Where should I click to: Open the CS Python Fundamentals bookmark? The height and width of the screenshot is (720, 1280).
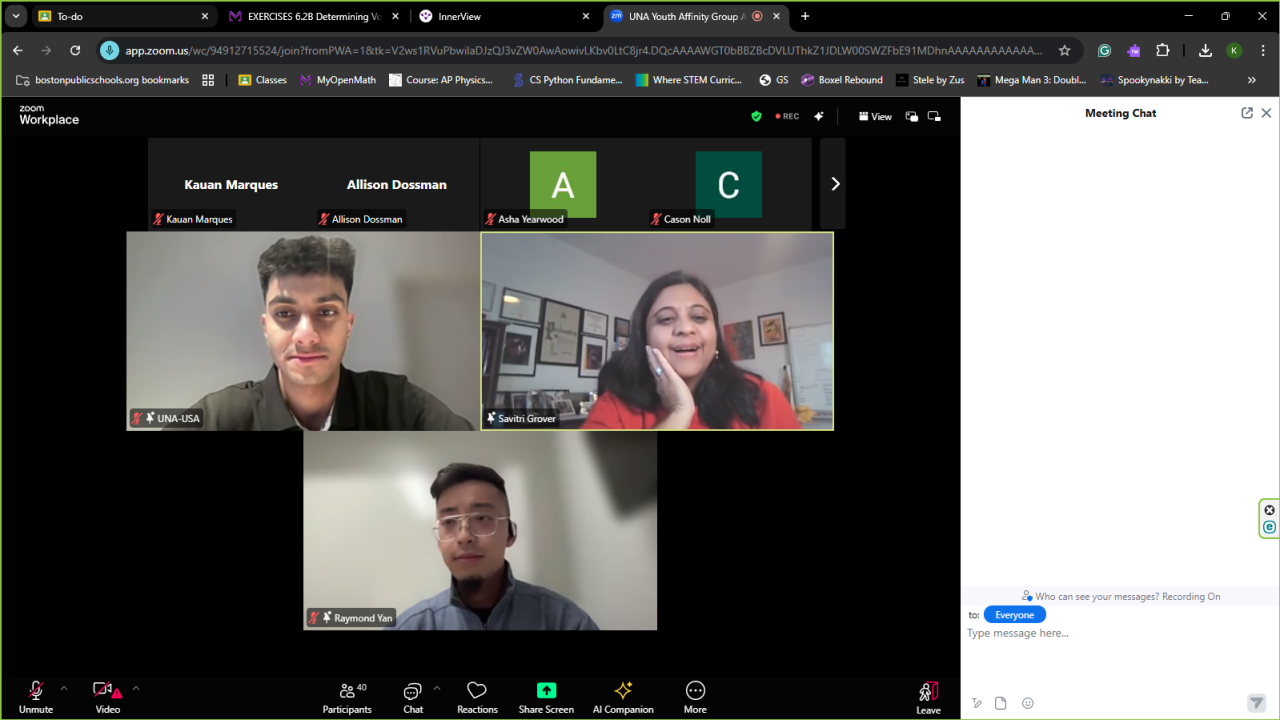[567, 80]
